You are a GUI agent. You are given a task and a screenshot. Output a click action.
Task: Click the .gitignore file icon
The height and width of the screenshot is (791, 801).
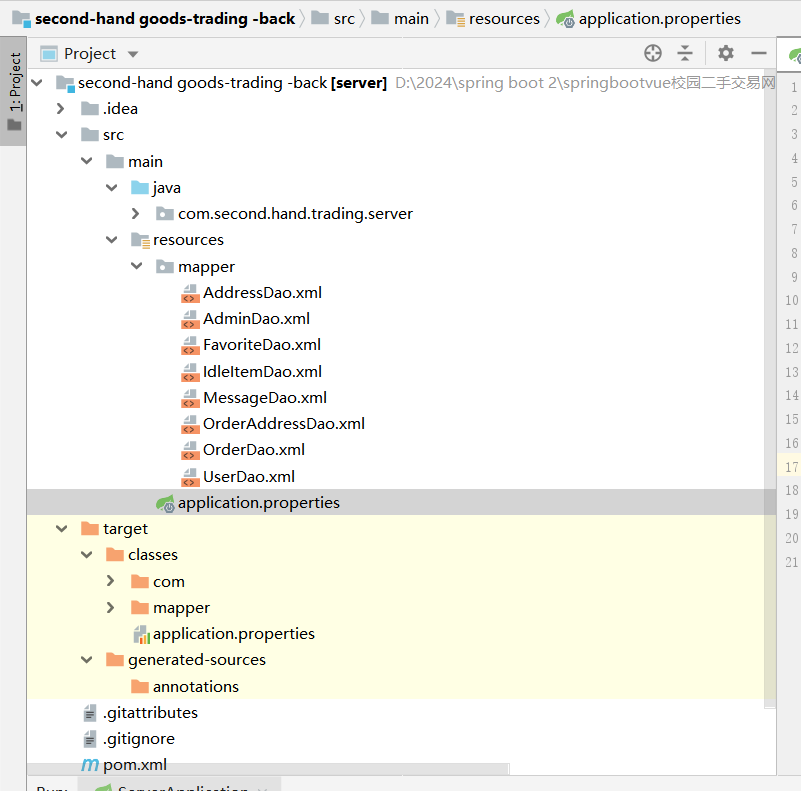point(90,739)
